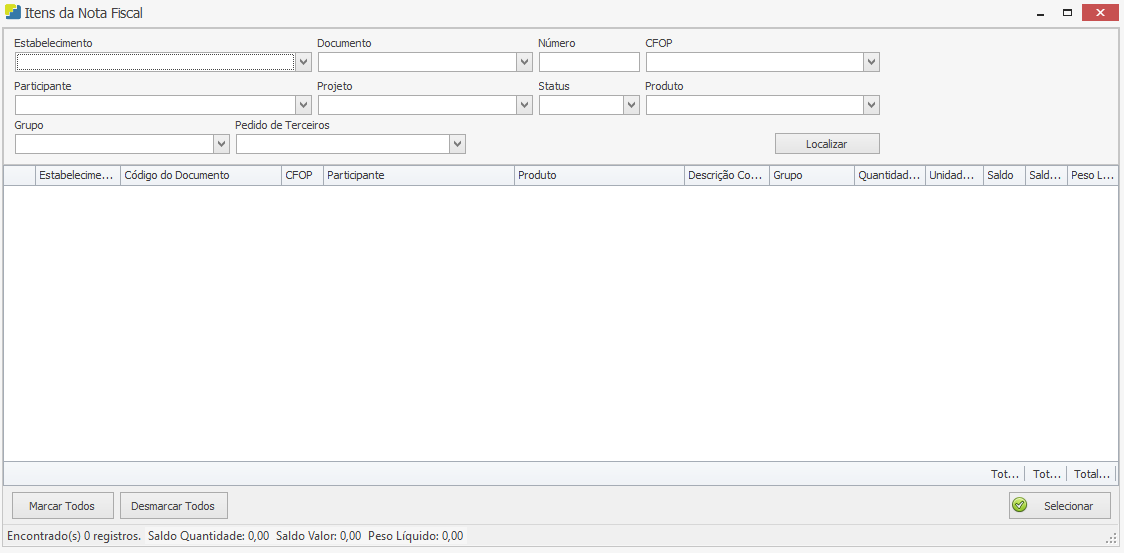The image size is (1124, 553).
Task: Click the Selecionar button with green check
Action: pos(1059,506)
